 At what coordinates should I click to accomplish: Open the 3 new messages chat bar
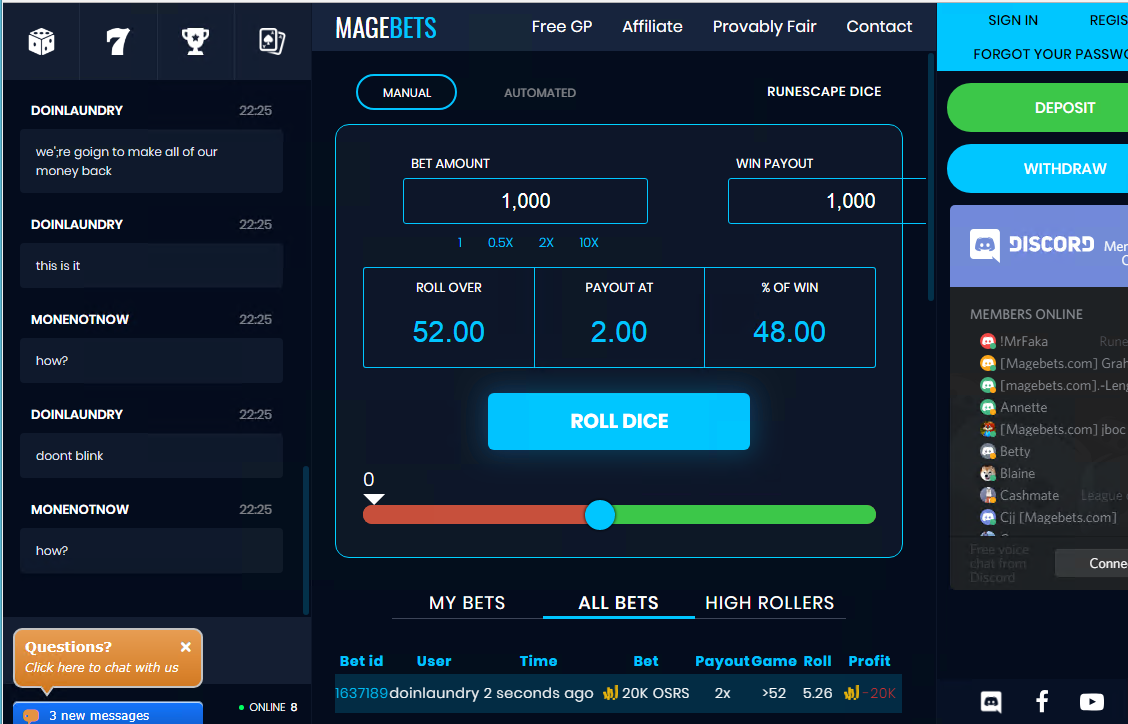click(x=108, y=715)
